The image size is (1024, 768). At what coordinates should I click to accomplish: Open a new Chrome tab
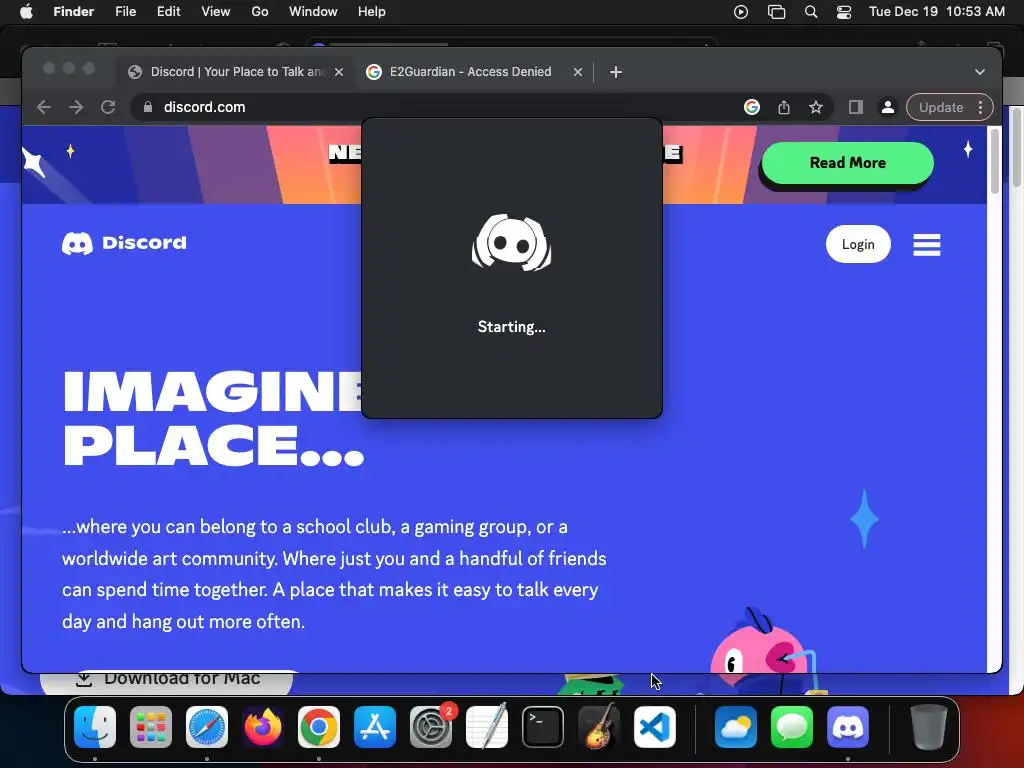coord(615,72)
